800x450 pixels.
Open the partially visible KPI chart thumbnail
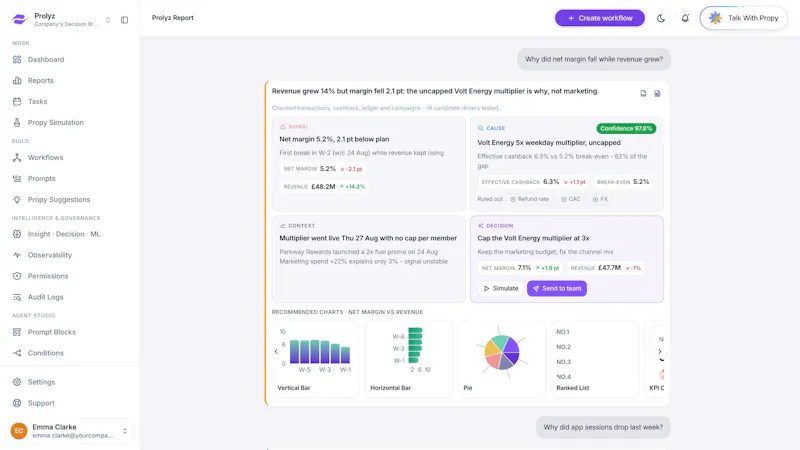[655, 359]
